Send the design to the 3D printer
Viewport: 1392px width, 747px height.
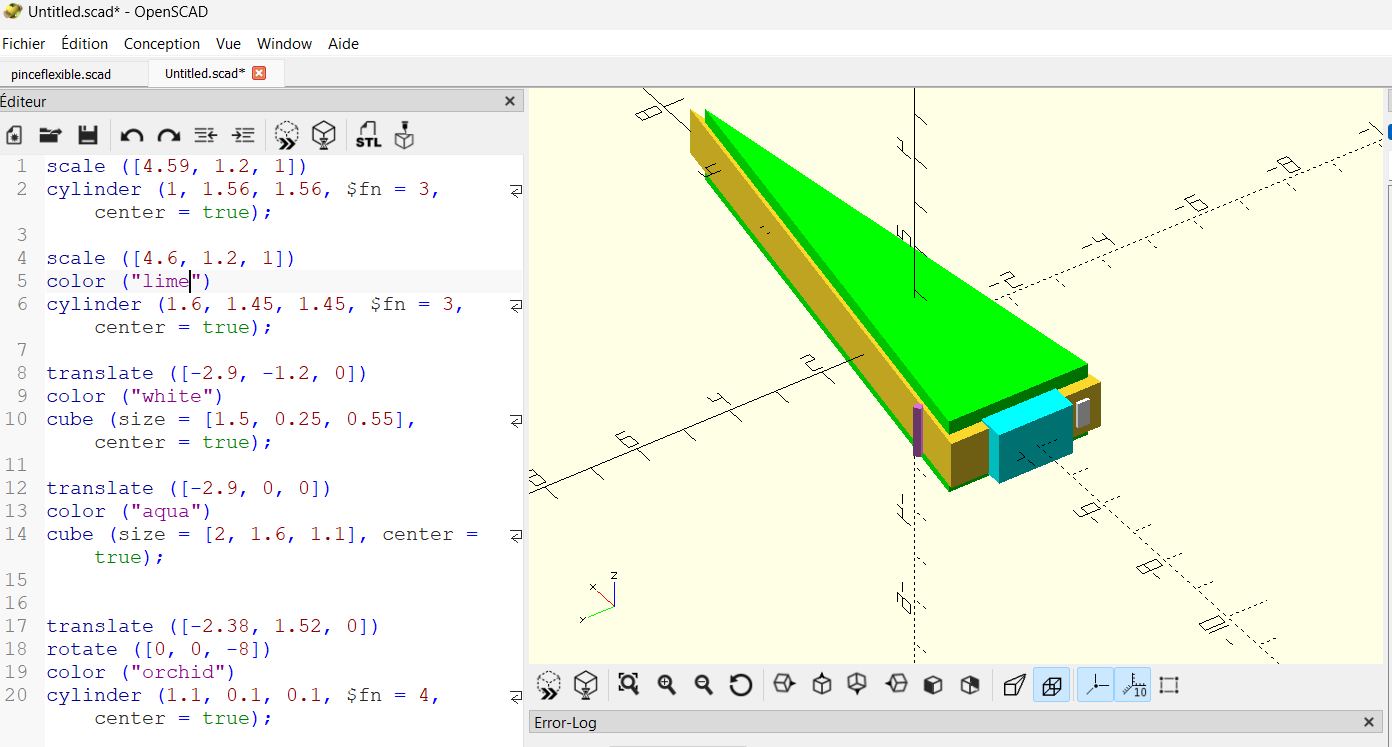tap(404, 135)
